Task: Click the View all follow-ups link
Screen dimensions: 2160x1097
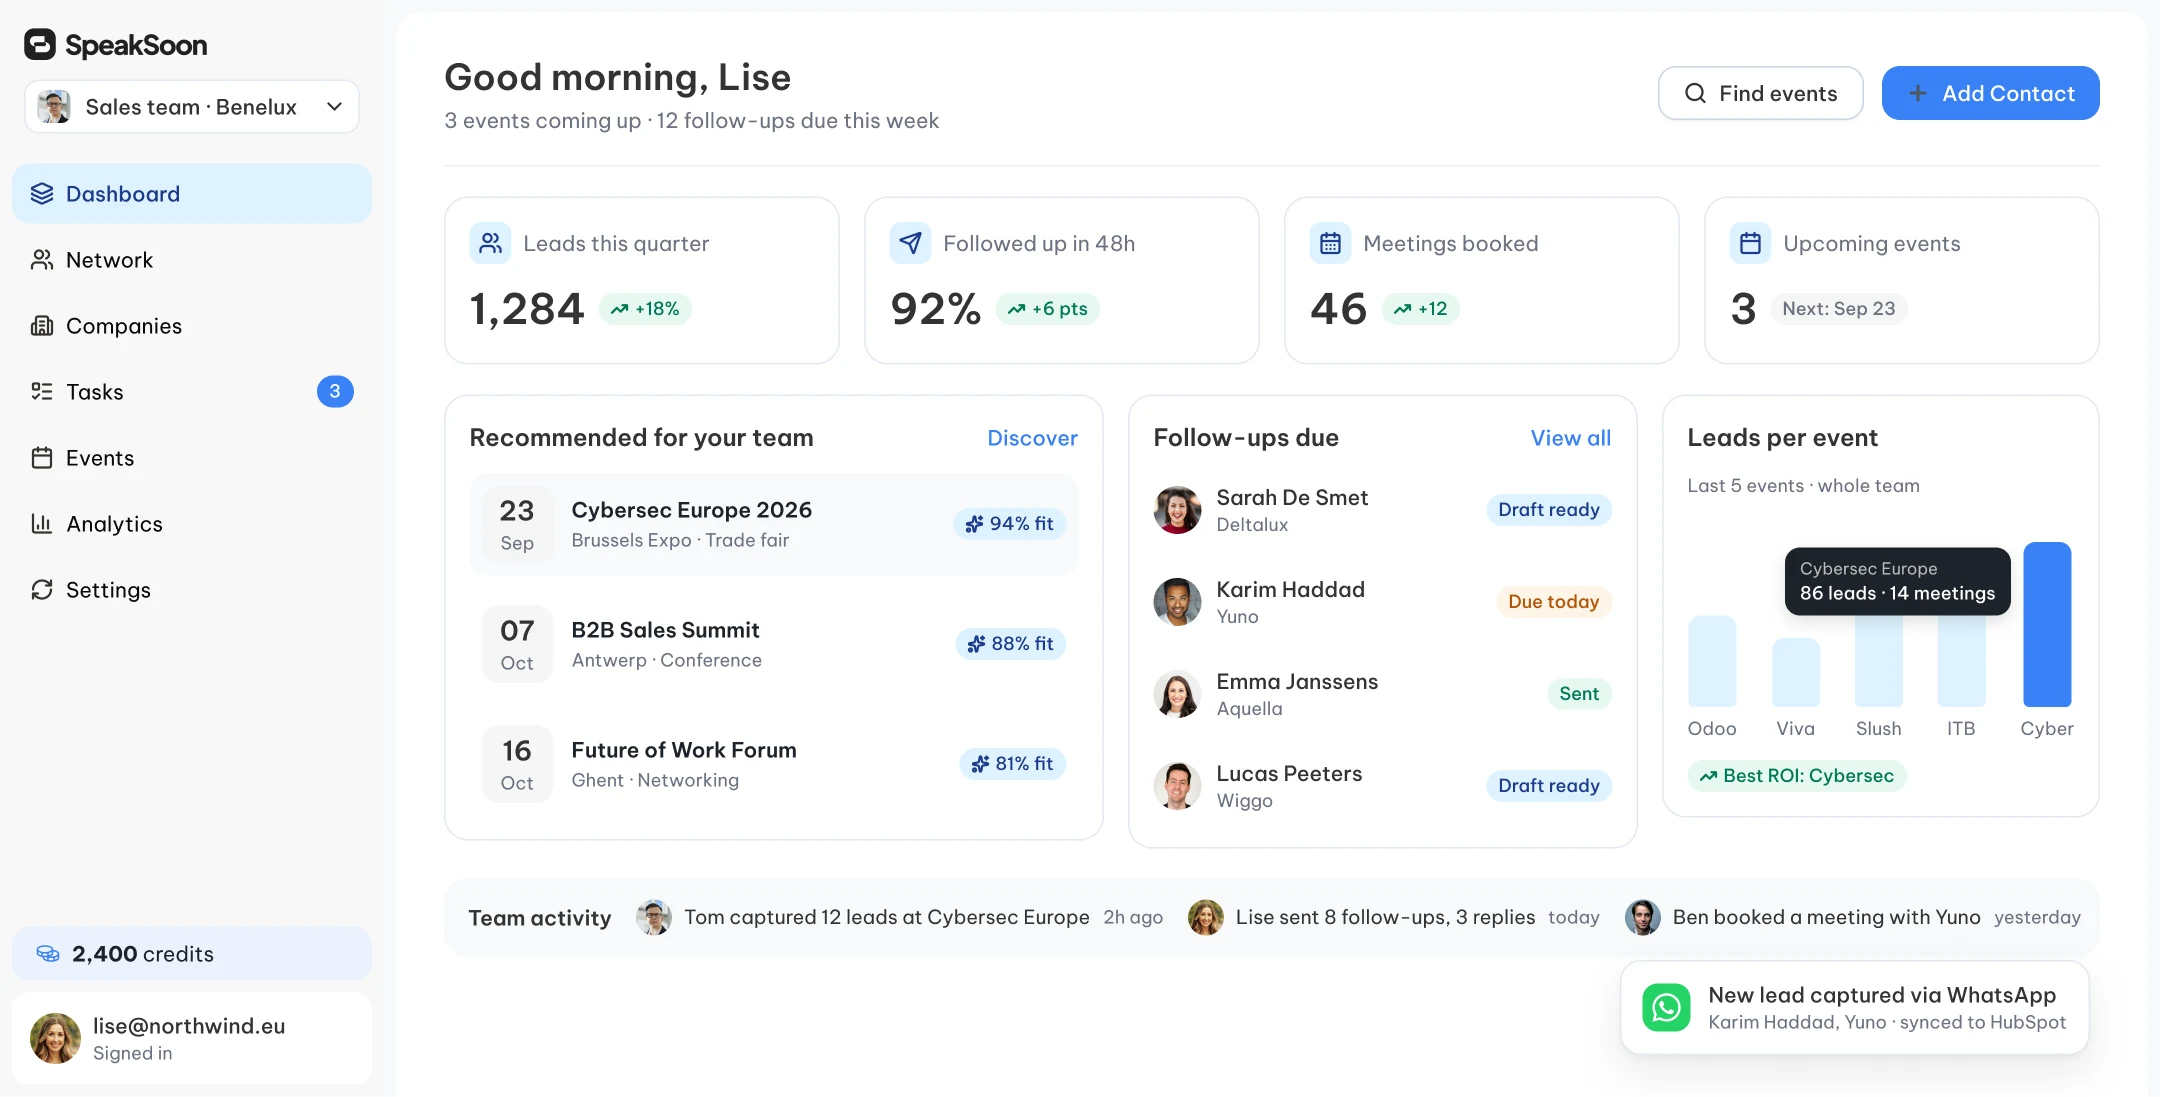Action: point(1570,438)
